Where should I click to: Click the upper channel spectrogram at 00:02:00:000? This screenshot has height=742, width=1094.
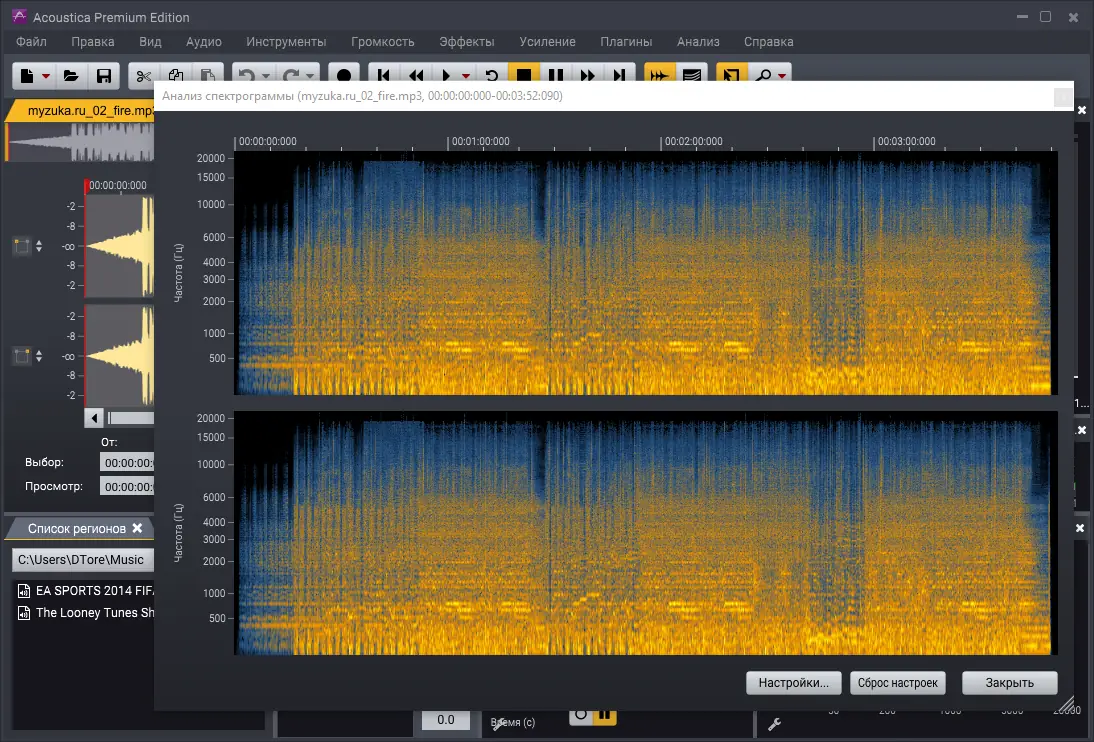661,273
